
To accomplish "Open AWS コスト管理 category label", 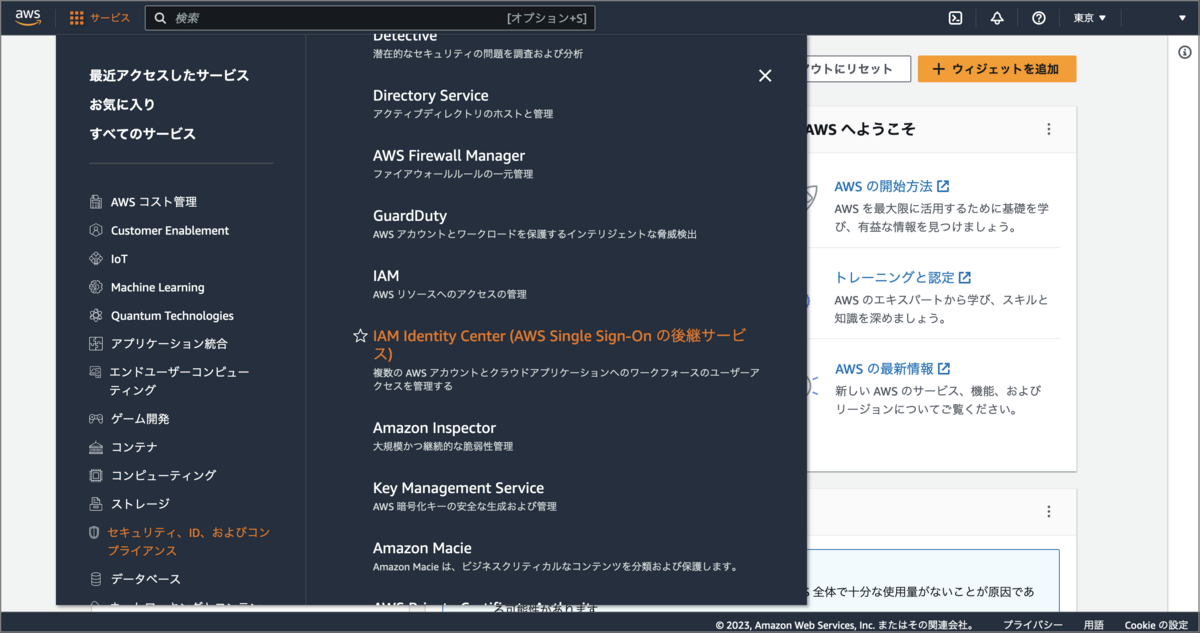I will (154, 202).
